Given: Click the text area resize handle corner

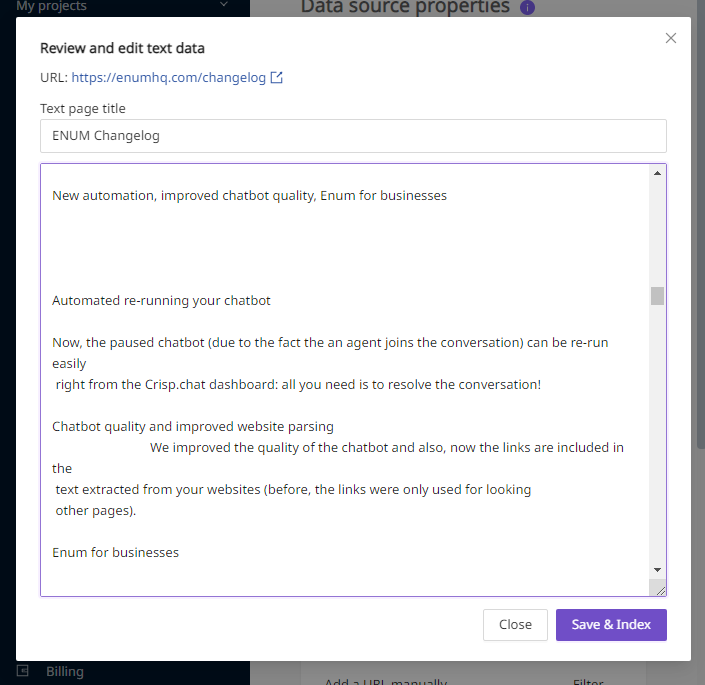Looking at the screenshot, I should coord(660,591).
